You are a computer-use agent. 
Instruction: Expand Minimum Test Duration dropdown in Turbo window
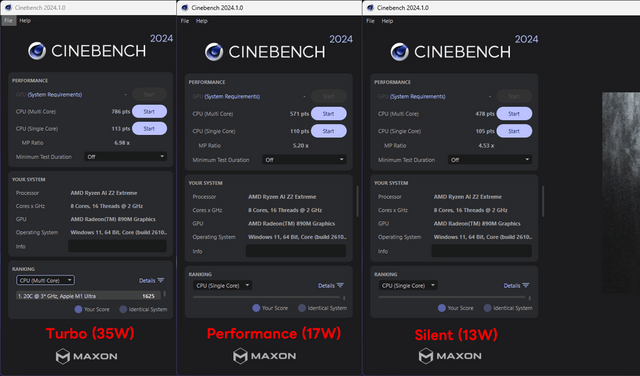pyautogui.click(x=125, y=156)
